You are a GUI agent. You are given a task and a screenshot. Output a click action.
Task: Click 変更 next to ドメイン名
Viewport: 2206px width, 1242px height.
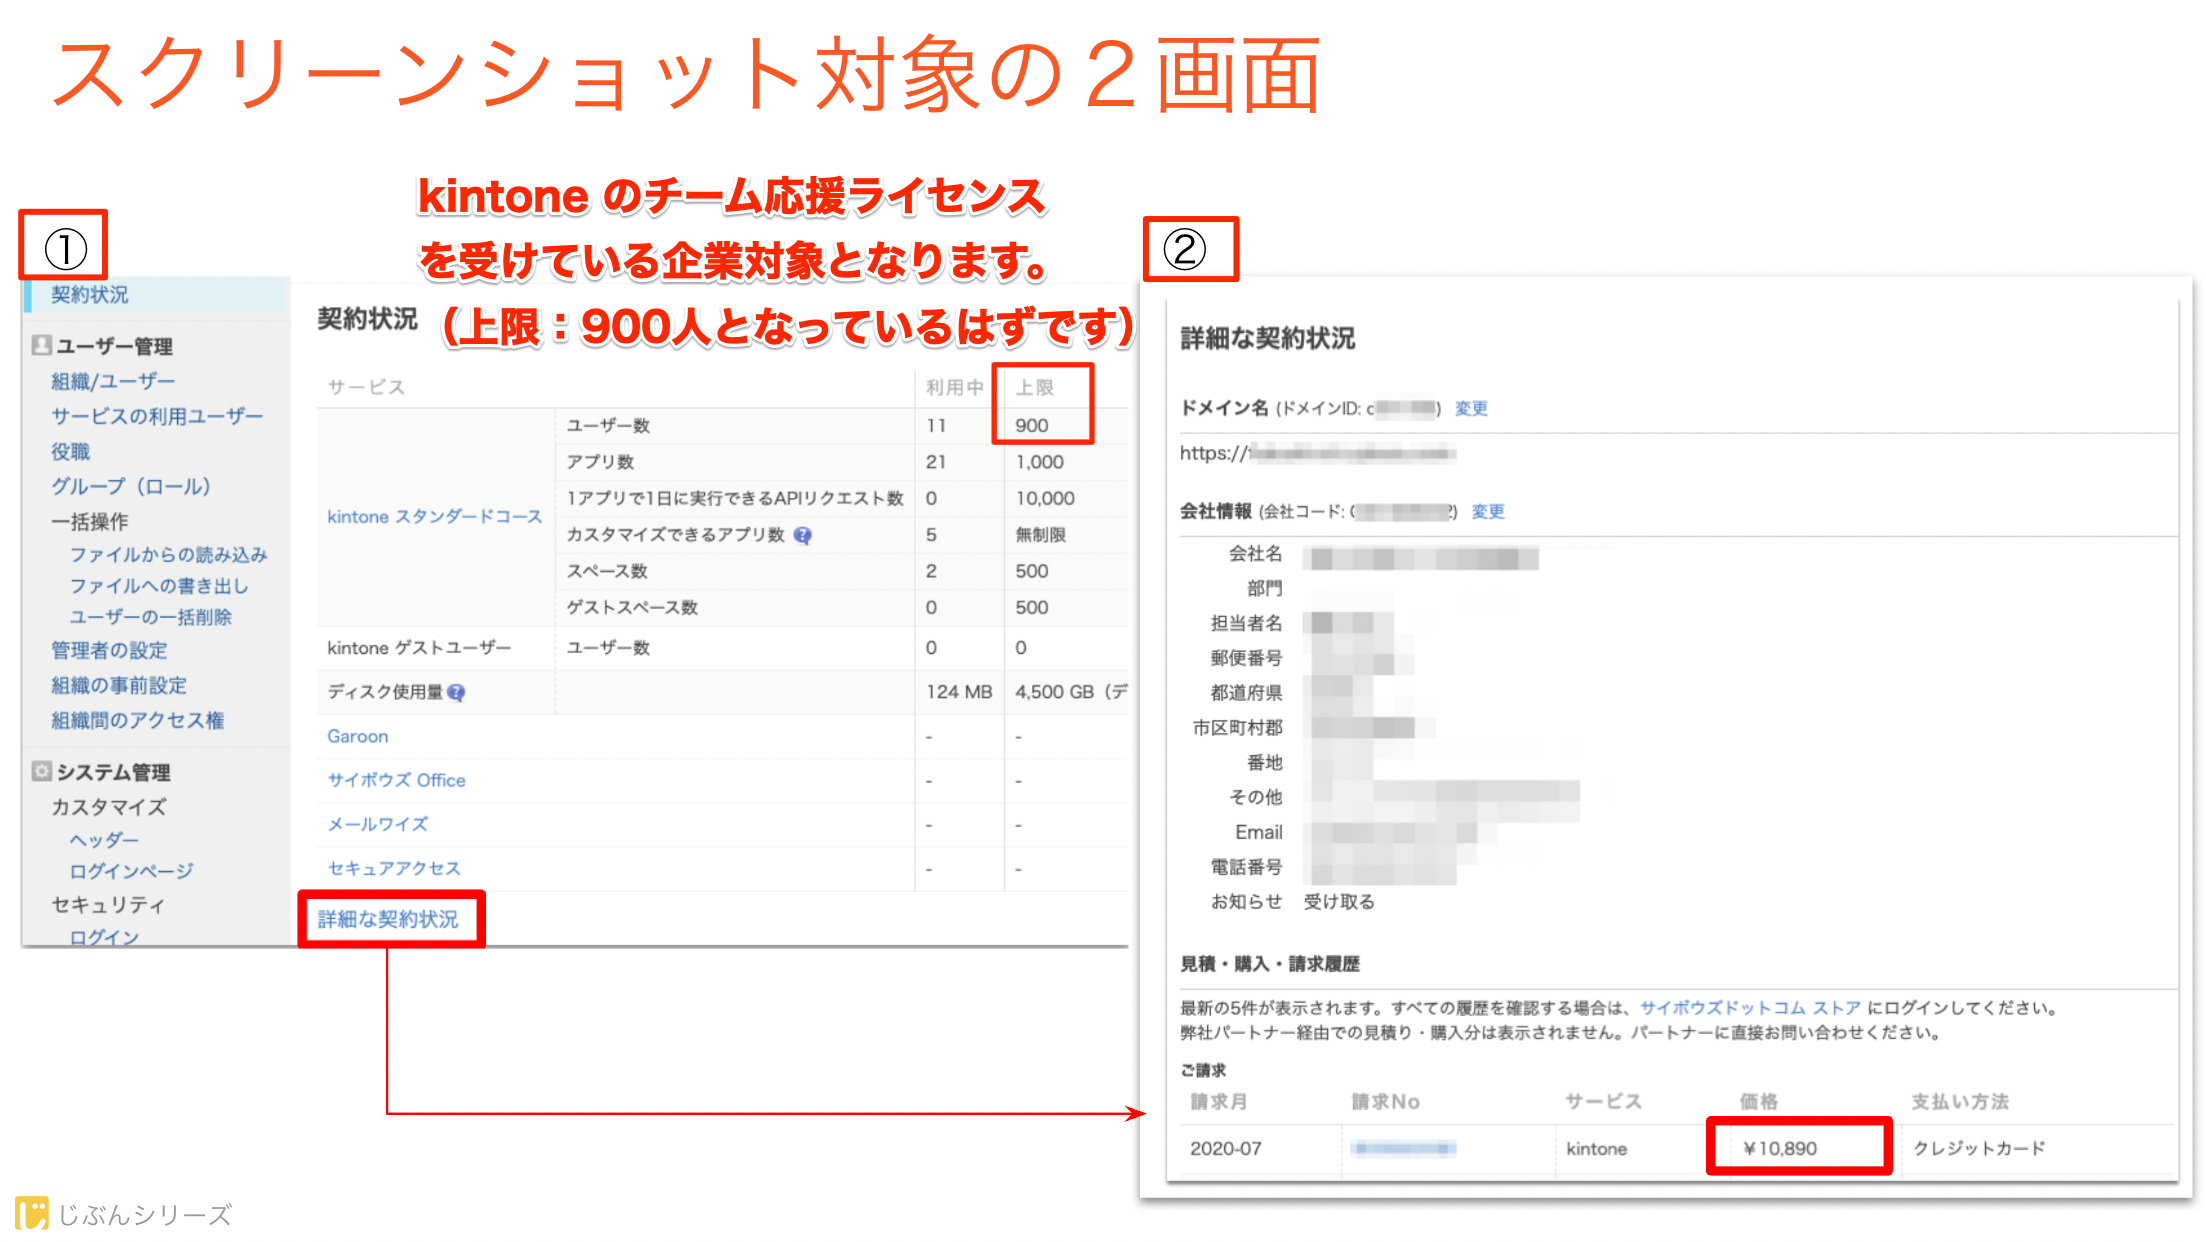[x=1471, y=408]
